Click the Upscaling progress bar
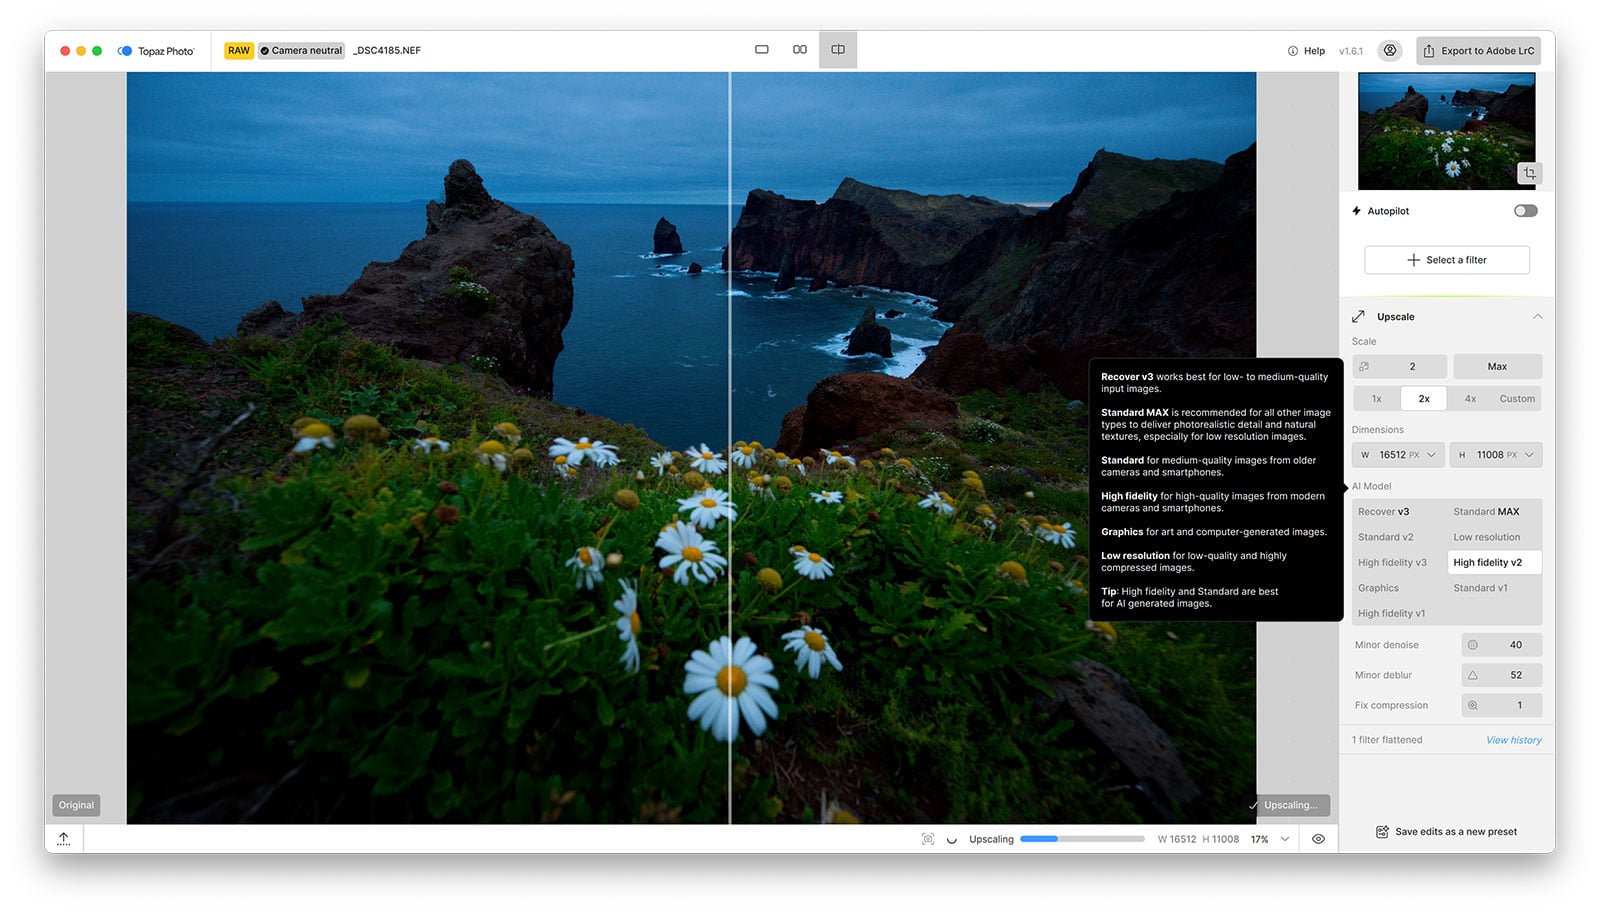This screenshot has height=912, width=1600. 1082,839
